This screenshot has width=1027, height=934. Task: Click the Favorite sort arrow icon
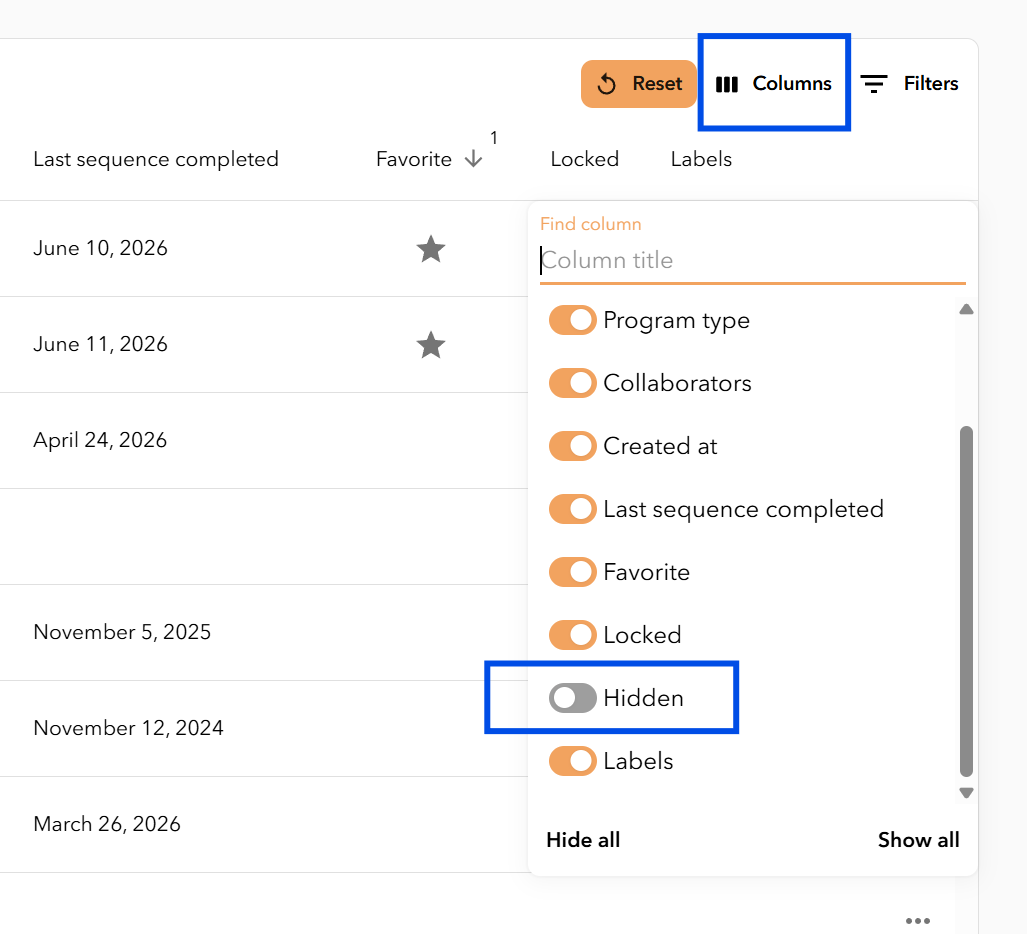pos(473,159)
